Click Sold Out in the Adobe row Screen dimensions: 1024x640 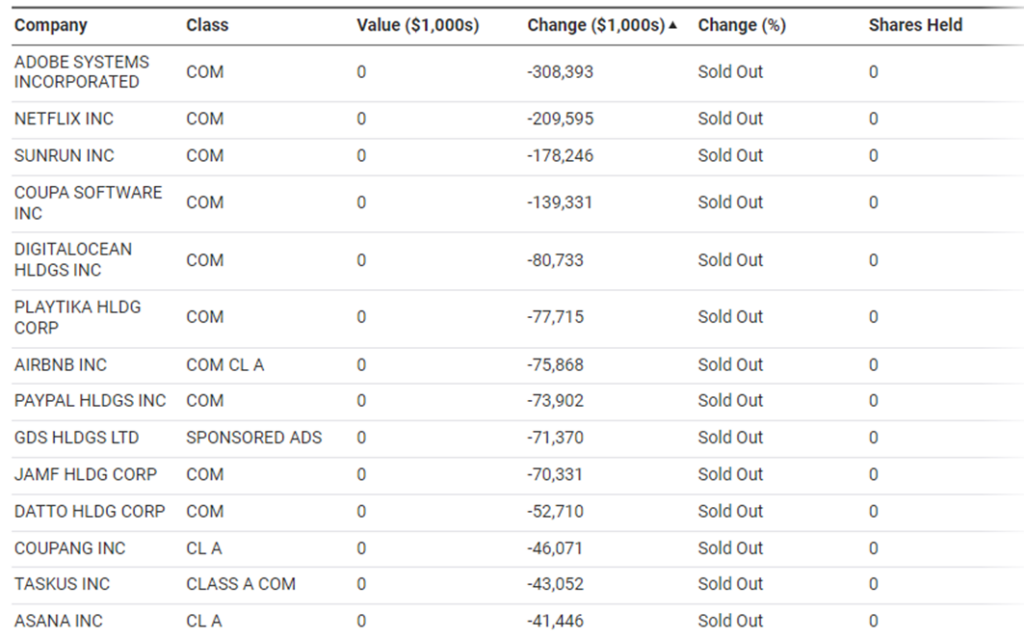click(730, 72)
